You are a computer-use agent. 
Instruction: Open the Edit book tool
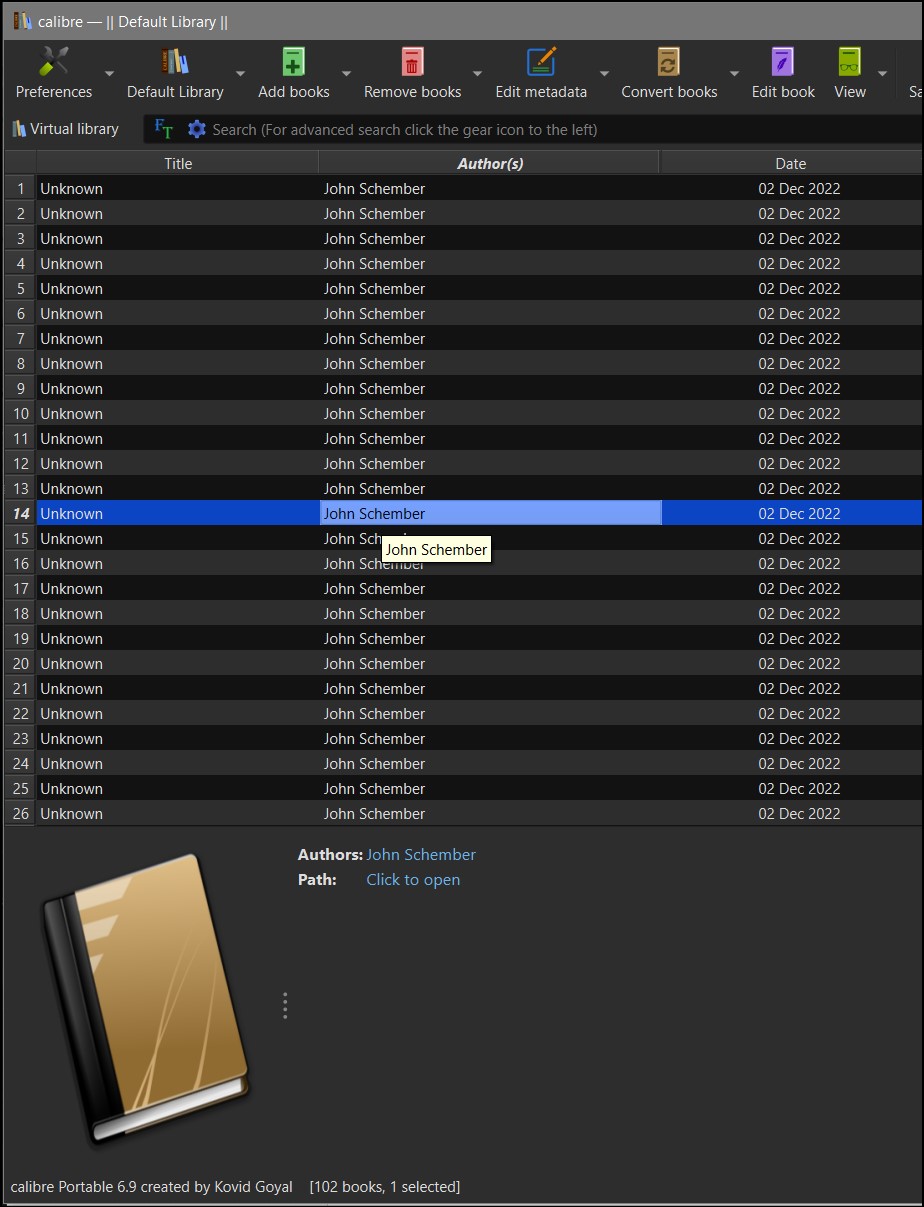[783, 73]
